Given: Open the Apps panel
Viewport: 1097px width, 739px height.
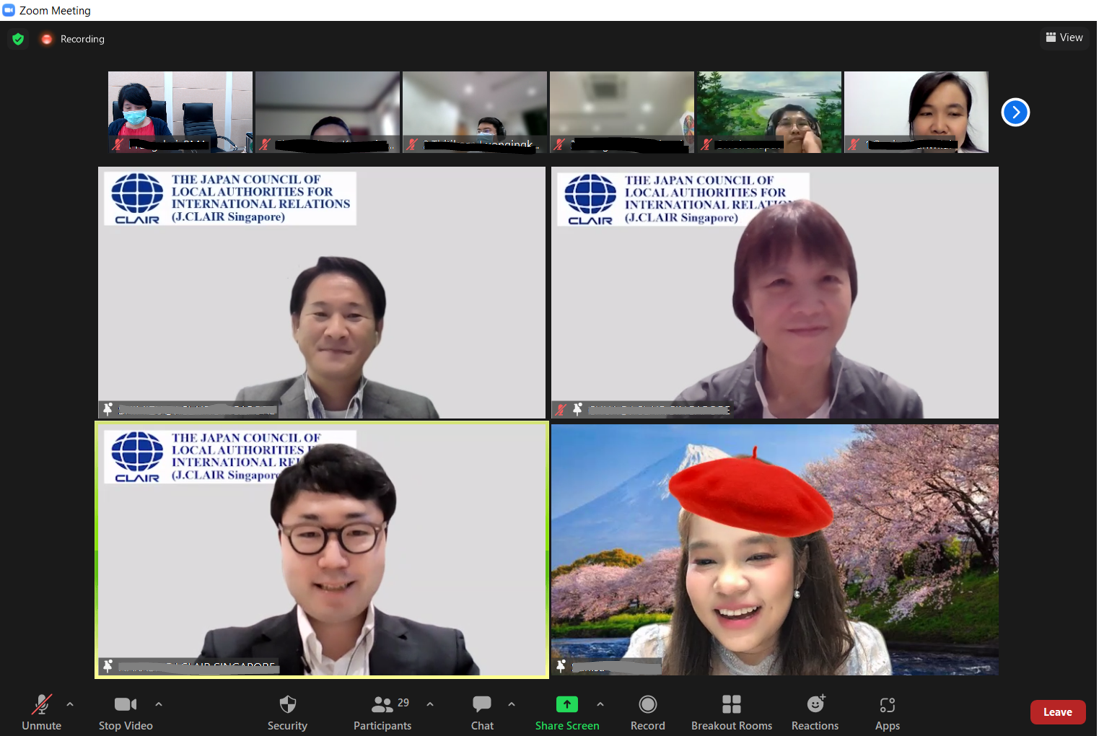Looking at the screenshot, I should click(887, 713).
